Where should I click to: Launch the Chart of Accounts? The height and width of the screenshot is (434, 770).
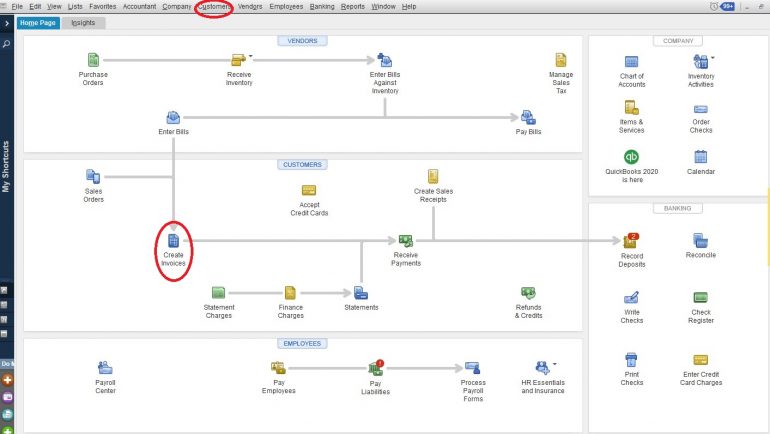[631, 63]
